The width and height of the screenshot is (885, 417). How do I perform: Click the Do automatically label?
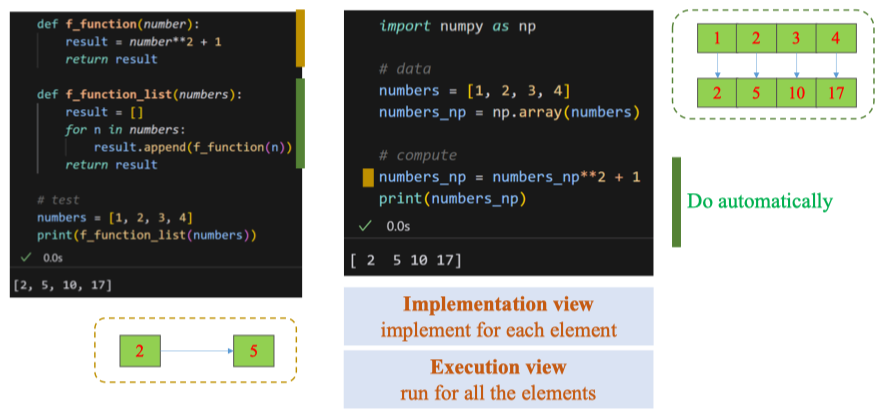[x=759, y=201]
